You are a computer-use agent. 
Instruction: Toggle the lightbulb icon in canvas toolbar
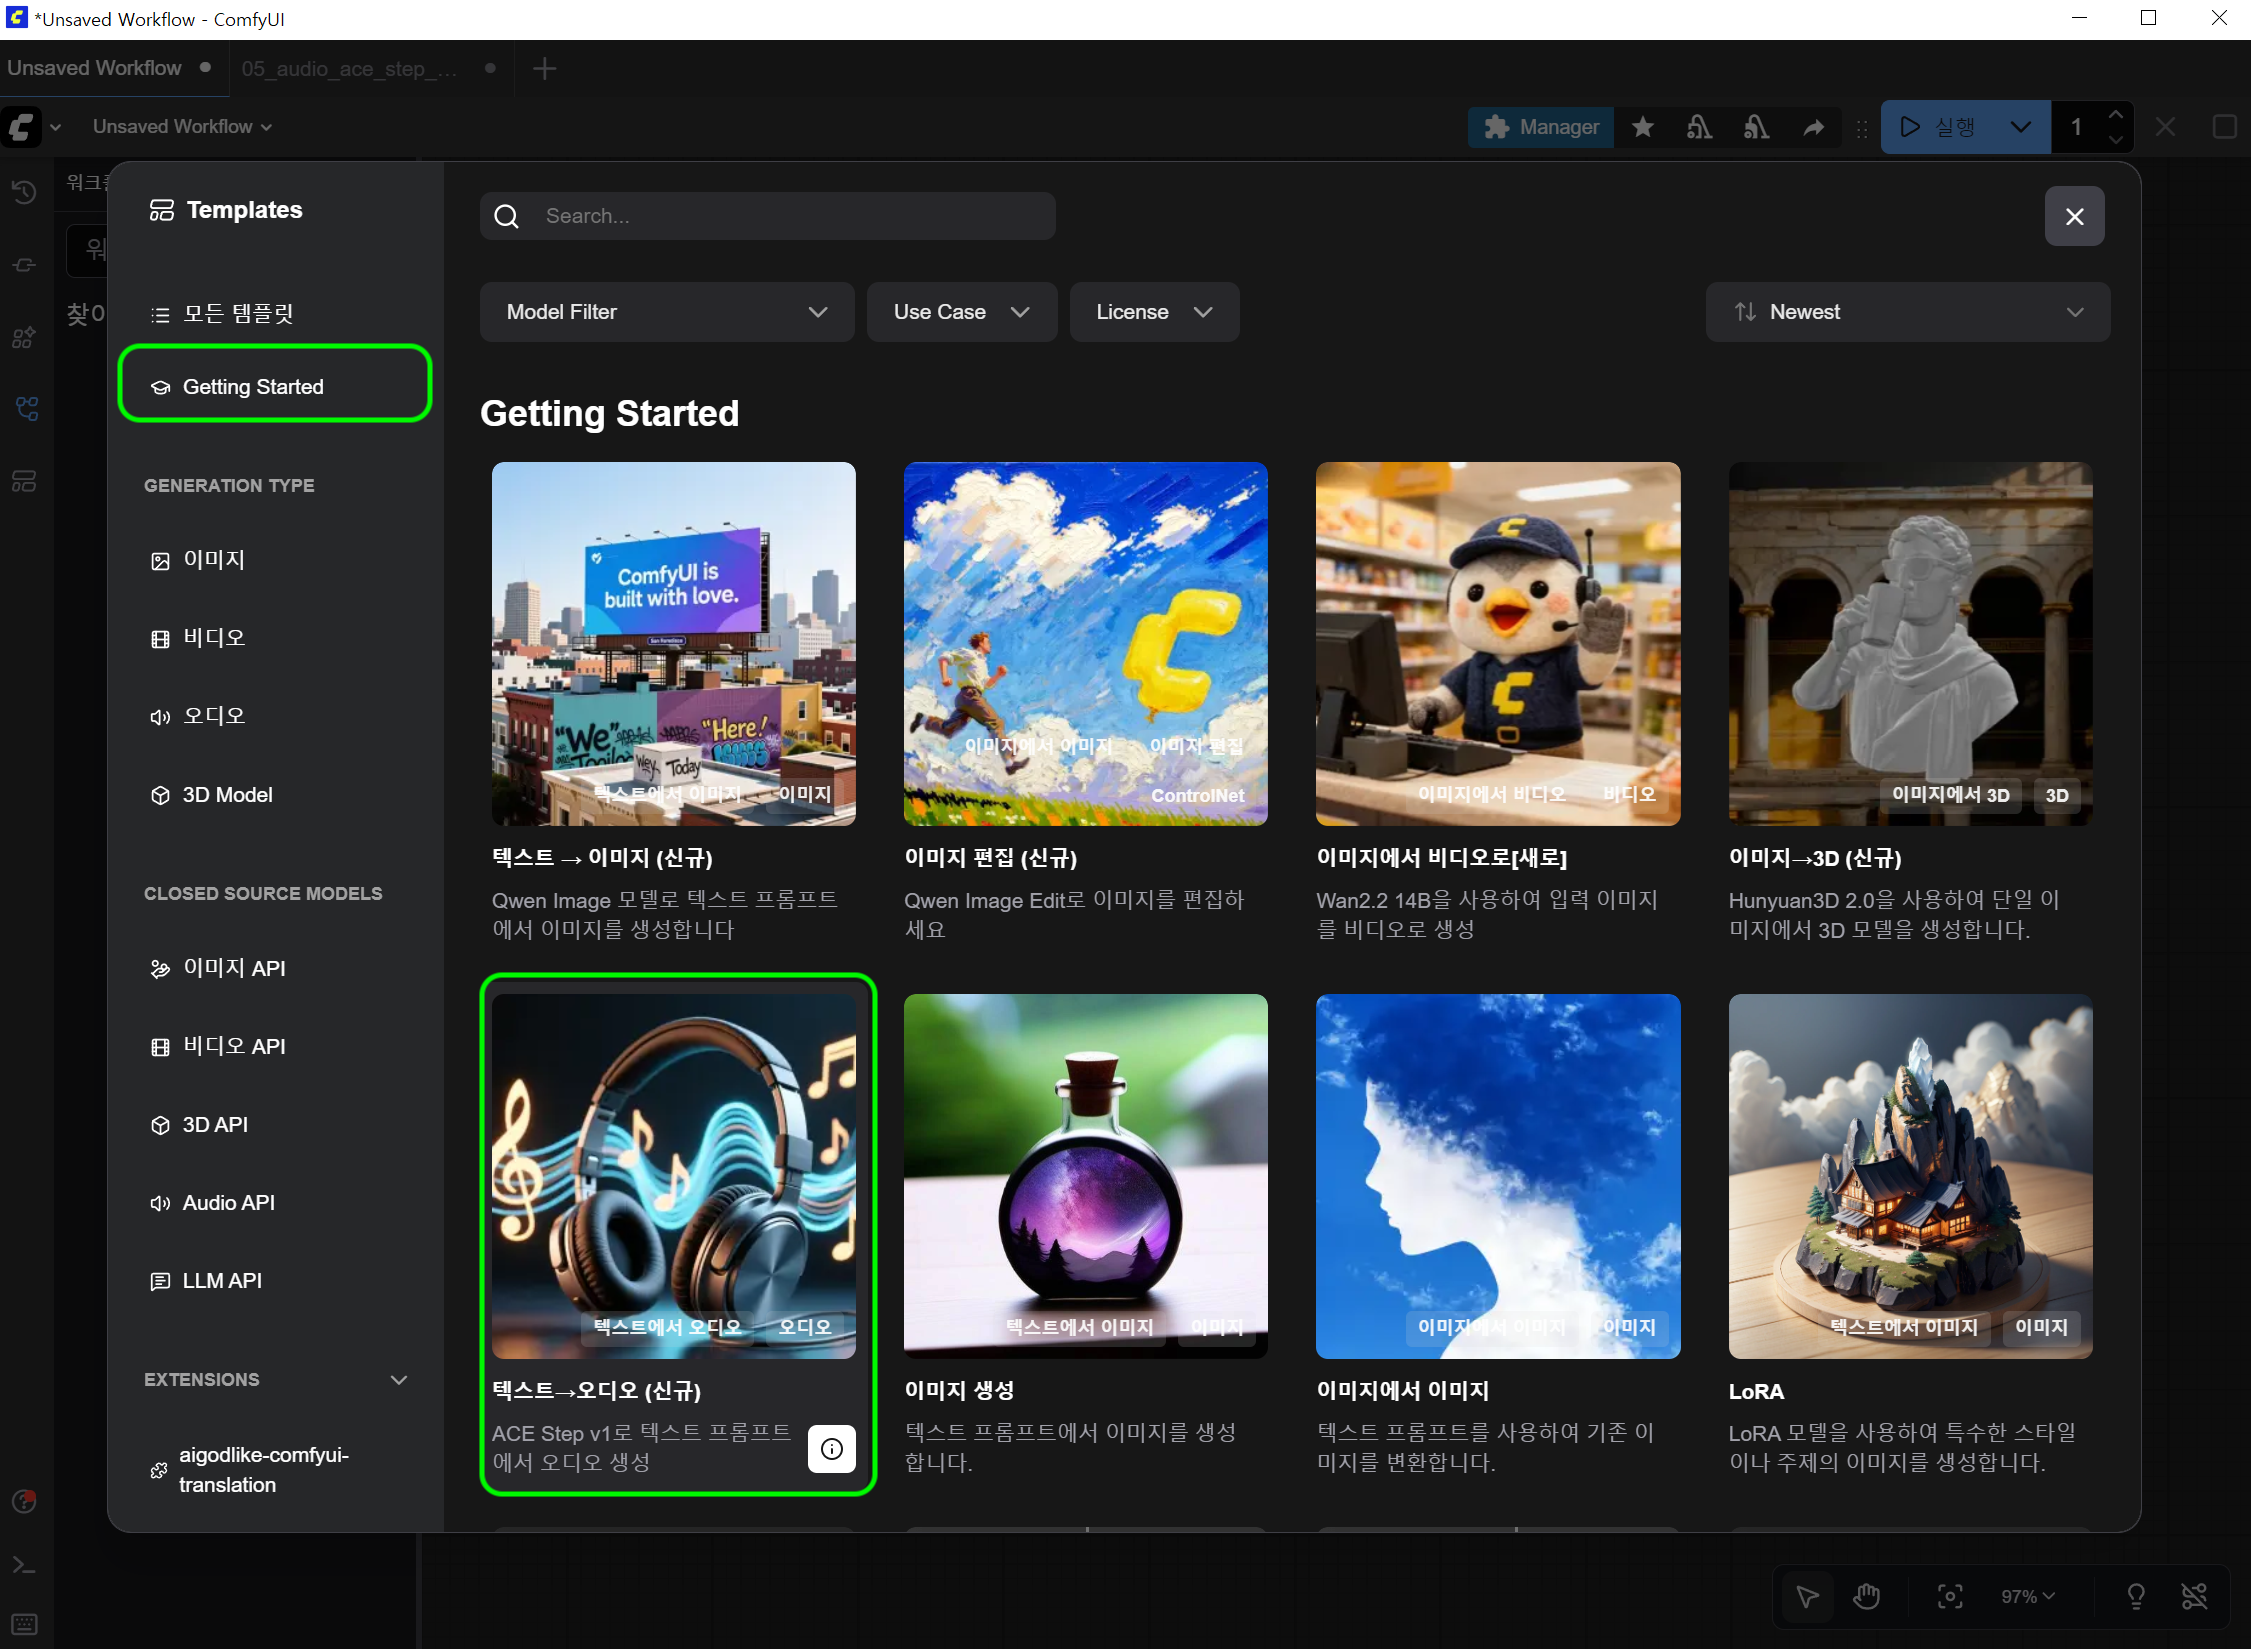tap(2135, 1596)
